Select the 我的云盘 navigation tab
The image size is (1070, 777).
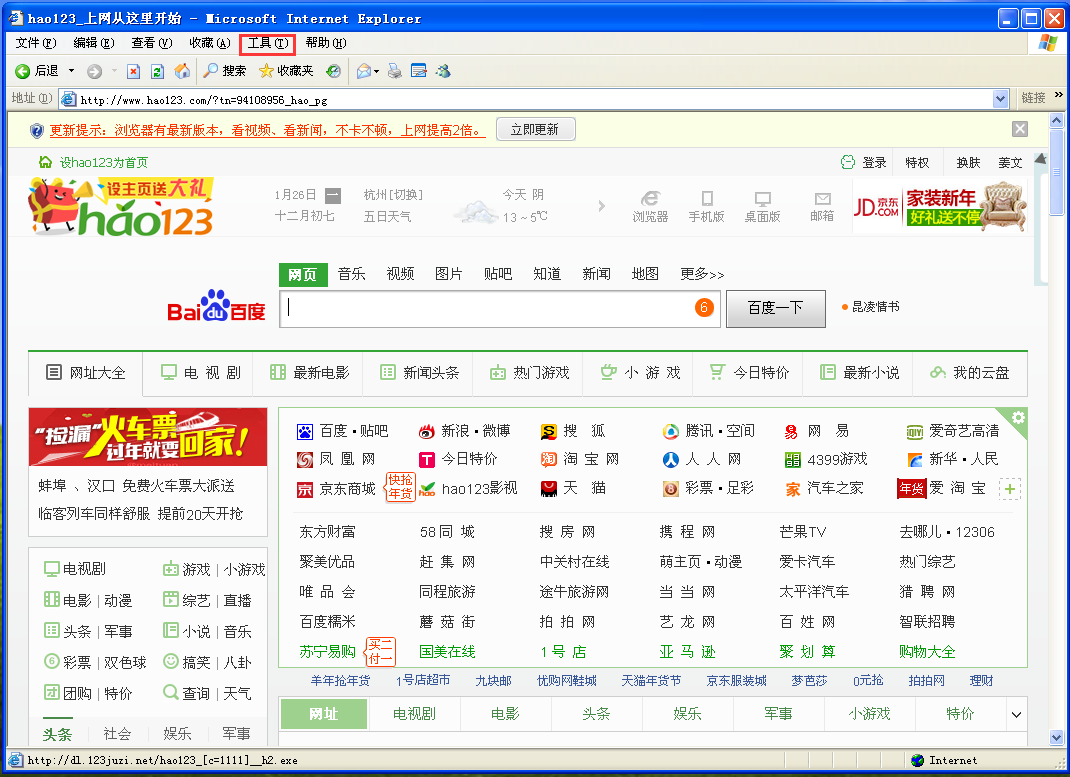point(969,373)
